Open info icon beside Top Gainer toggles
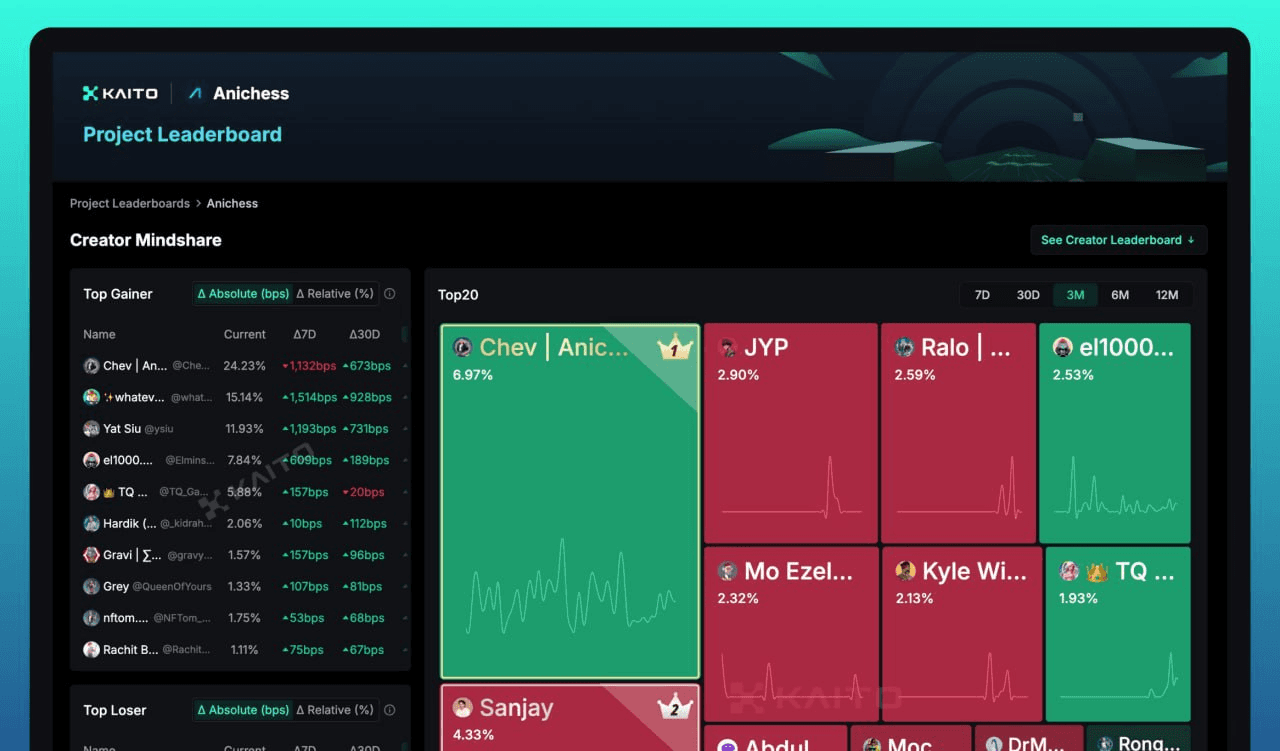 [x=390, y=294]
